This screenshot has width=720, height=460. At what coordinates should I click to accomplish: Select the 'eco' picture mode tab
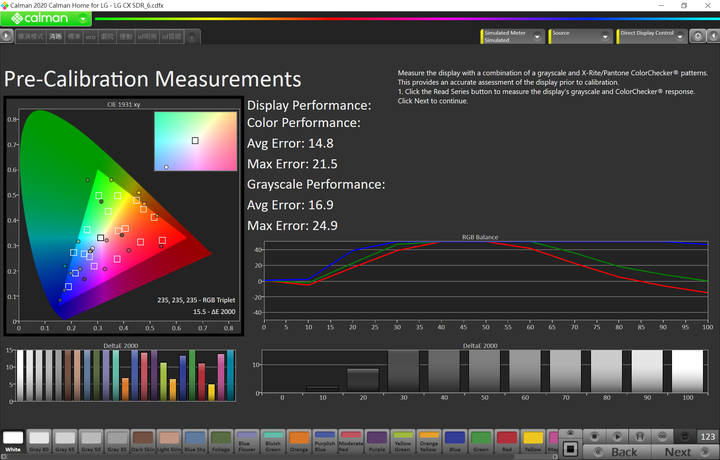(90, 37)
